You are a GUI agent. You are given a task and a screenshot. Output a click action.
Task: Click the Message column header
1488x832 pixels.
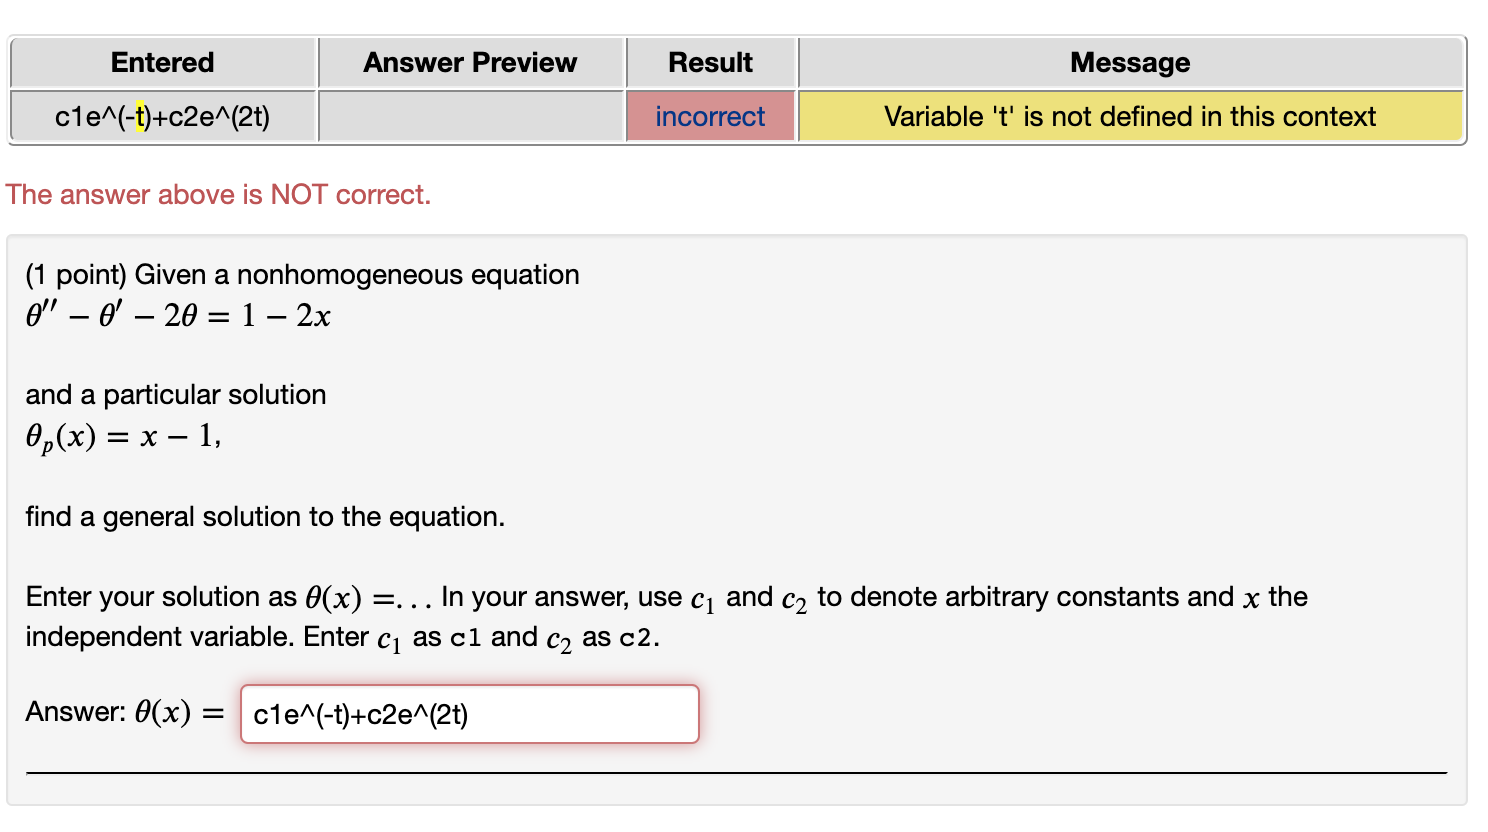[1130, 62]
